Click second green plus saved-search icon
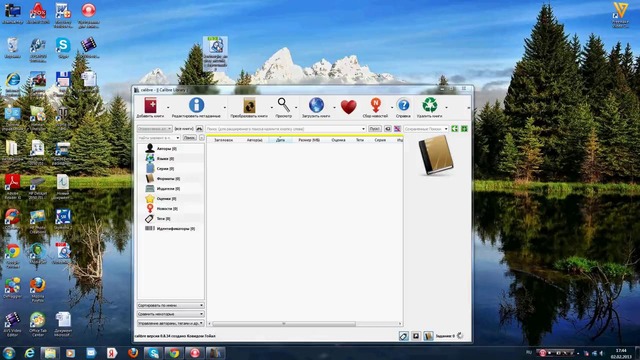Screen dimensions: 640x360 click(x=464, y=129)
